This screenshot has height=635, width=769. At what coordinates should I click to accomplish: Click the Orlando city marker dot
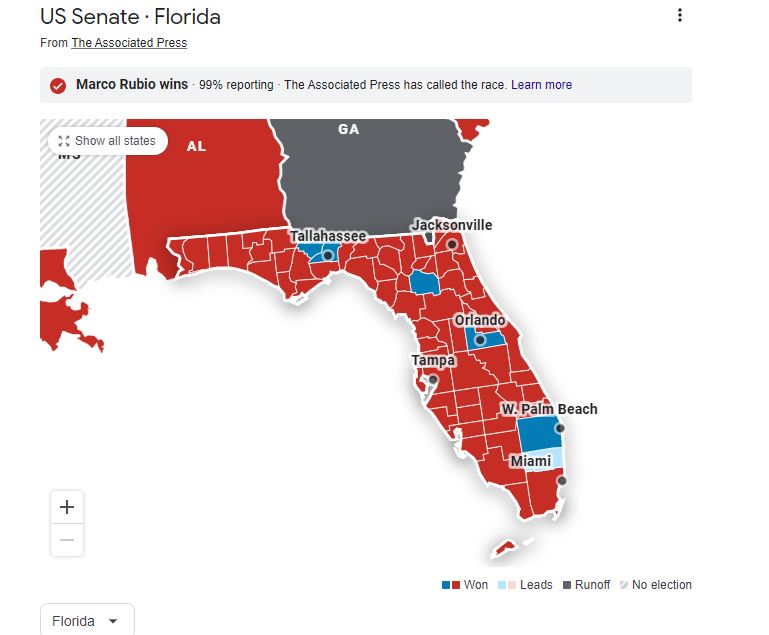(x=479, y=340)
